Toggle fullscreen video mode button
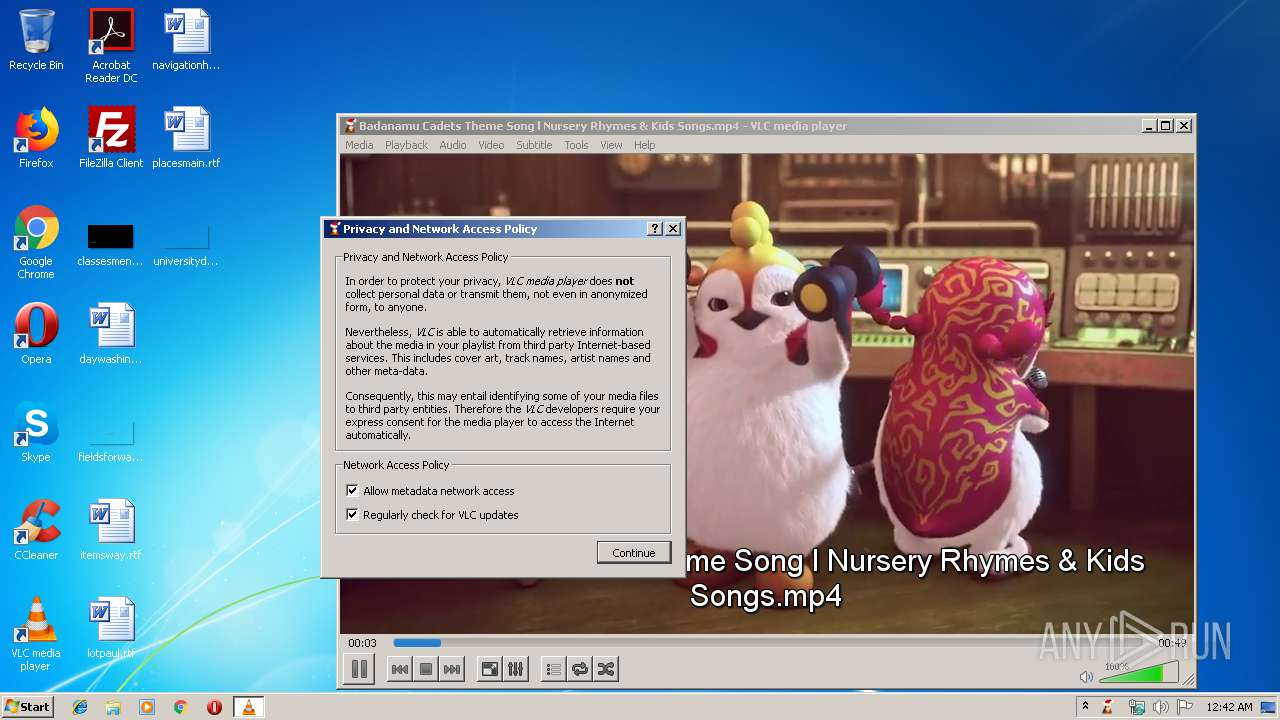This screenshot has height=720, width=1280. pos(490,670)
